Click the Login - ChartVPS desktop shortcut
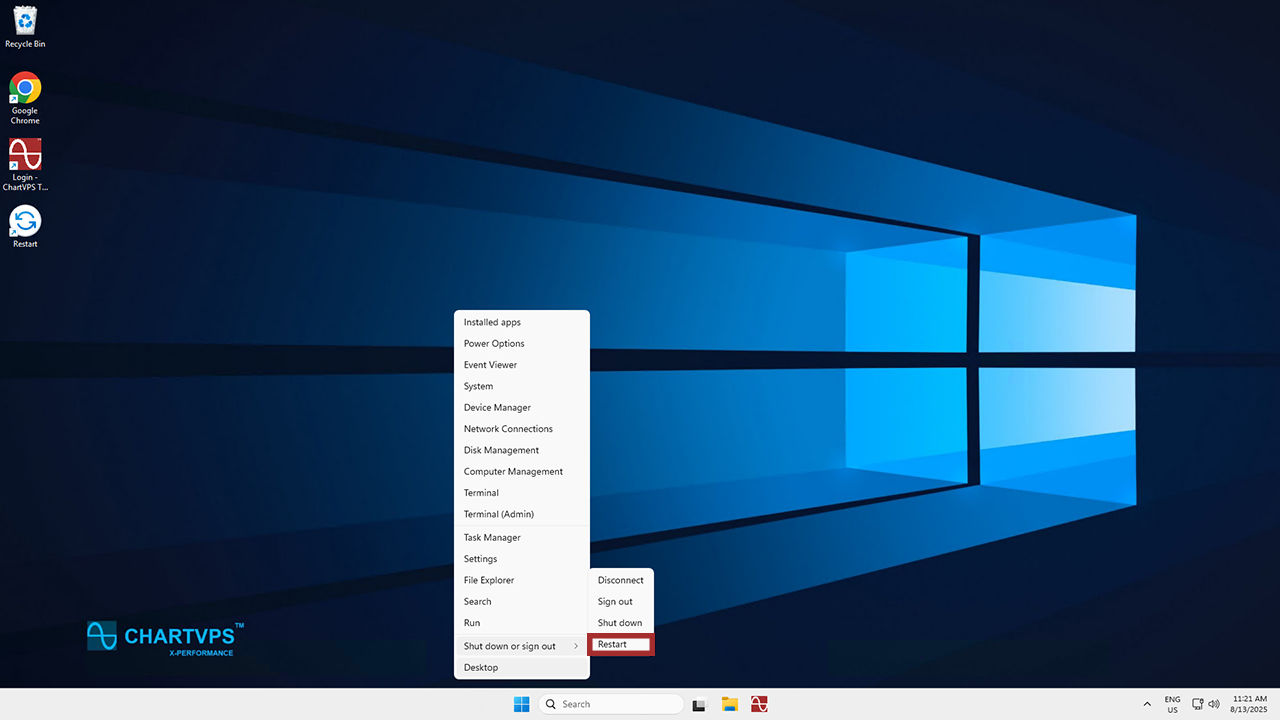Viewport: 1280px width, 720px height. (25, 156)
